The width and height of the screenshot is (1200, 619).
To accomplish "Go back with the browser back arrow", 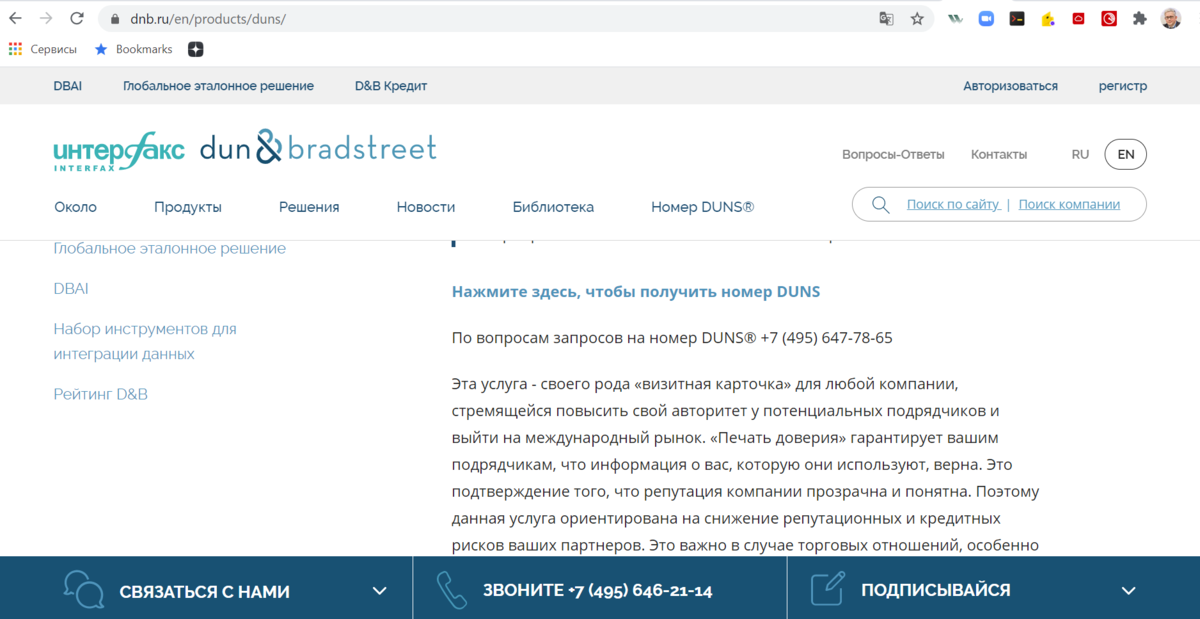I will click(x=15, y=19).
